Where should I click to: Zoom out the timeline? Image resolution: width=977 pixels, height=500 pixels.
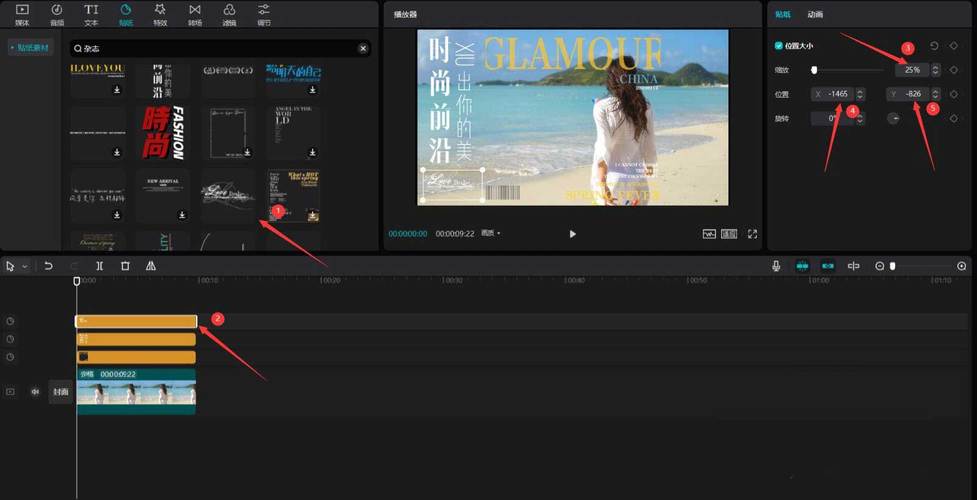(x=880, y=266)
